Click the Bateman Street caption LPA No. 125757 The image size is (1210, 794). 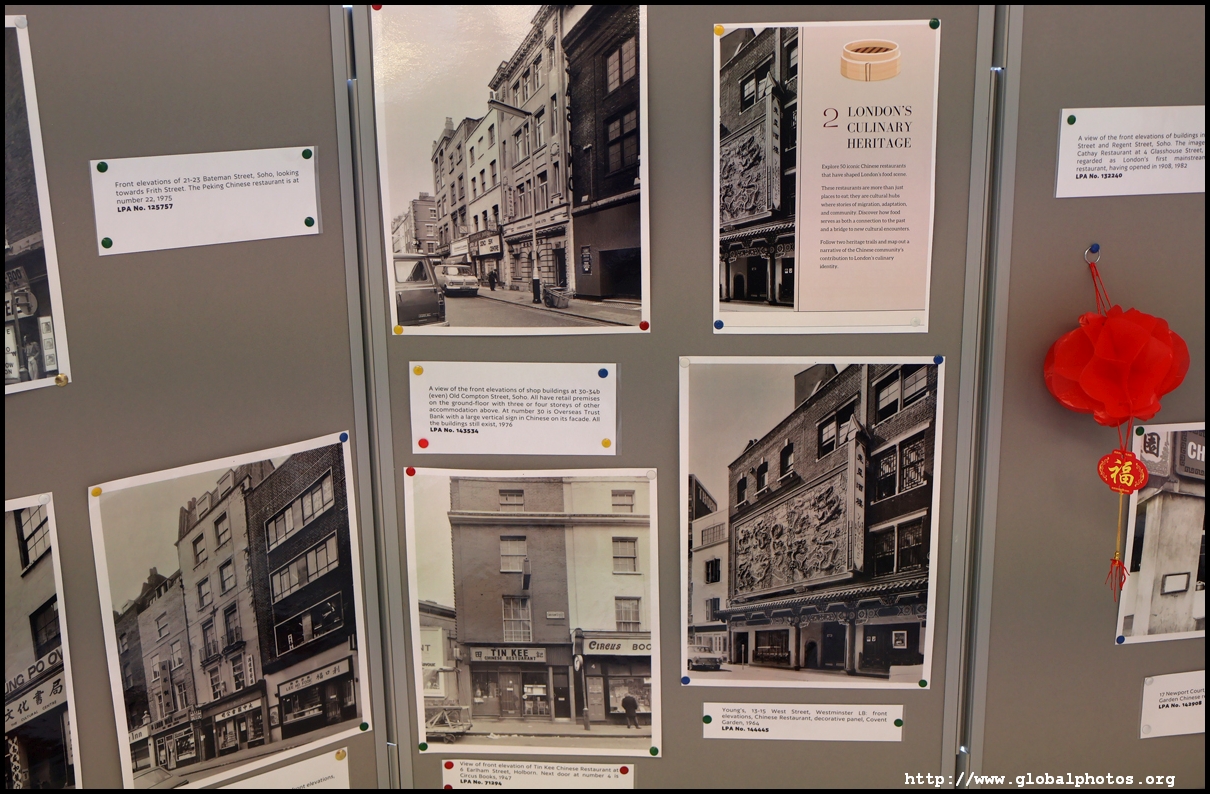pos(205,199)
